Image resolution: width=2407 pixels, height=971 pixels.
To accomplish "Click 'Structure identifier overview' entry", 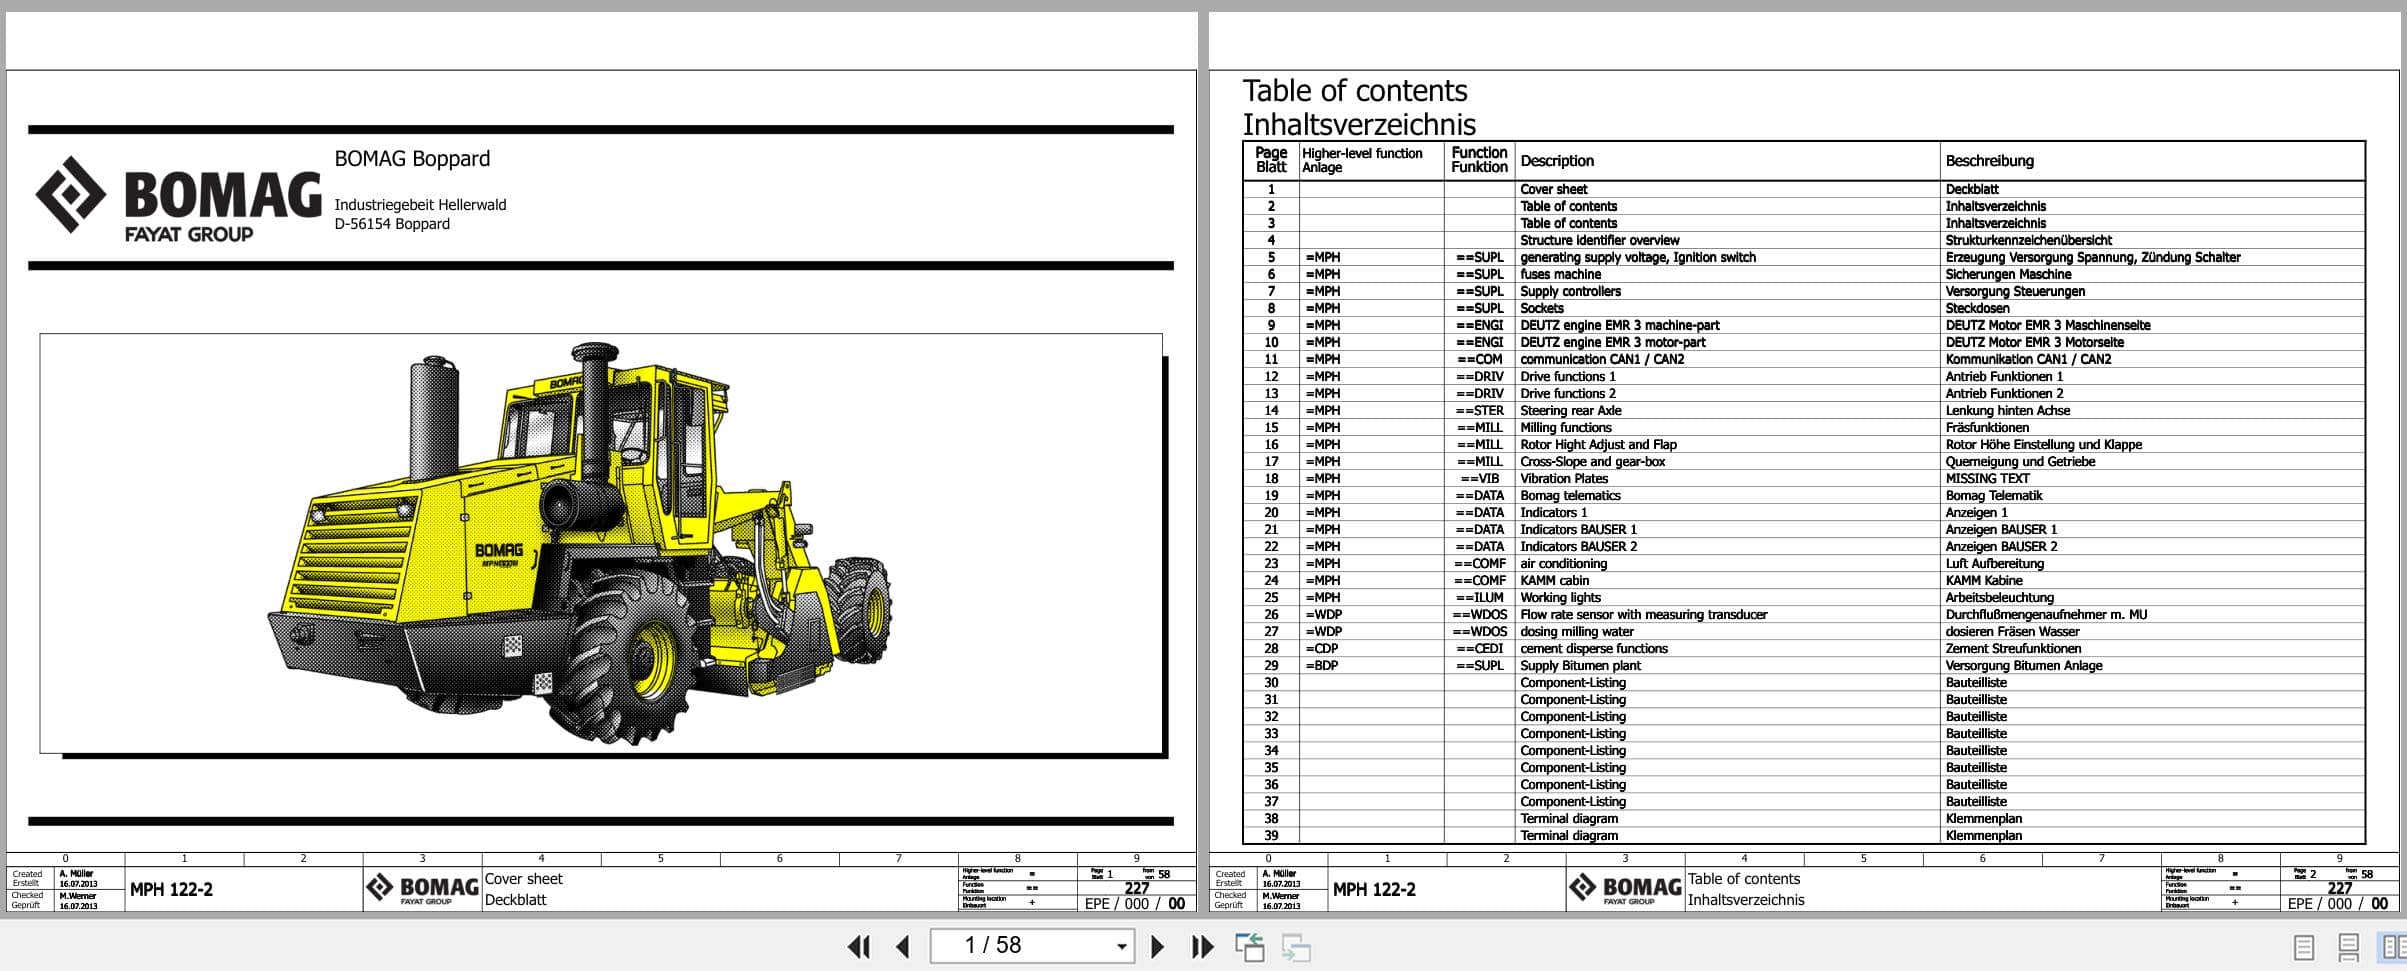I will [x=1599, y=240].
